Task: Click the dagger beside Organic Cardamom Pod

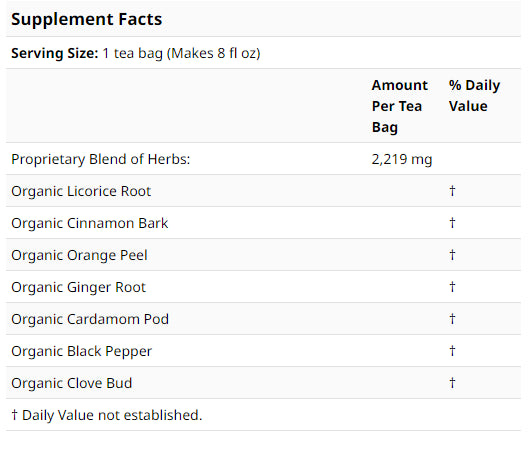Action: click(x=452, y=319)
